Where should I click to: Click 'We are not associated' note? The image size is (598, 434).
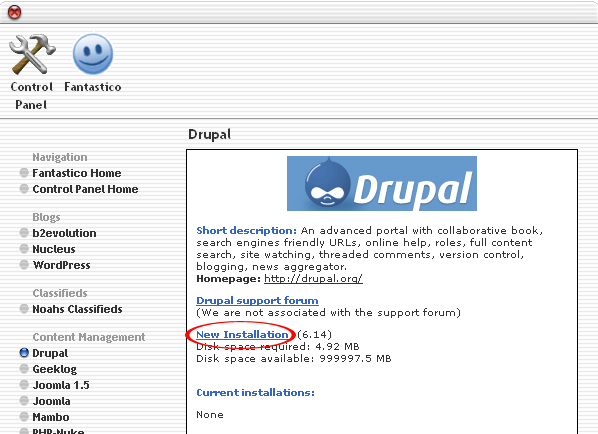pyautogui.click(x=328, y=313)
